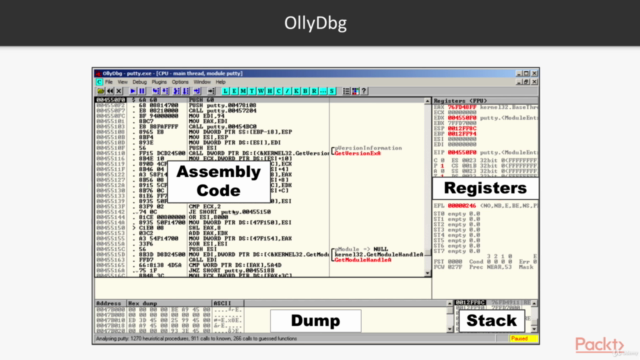Click the CPU child window C icon in menu bar

tap(99, 82)
